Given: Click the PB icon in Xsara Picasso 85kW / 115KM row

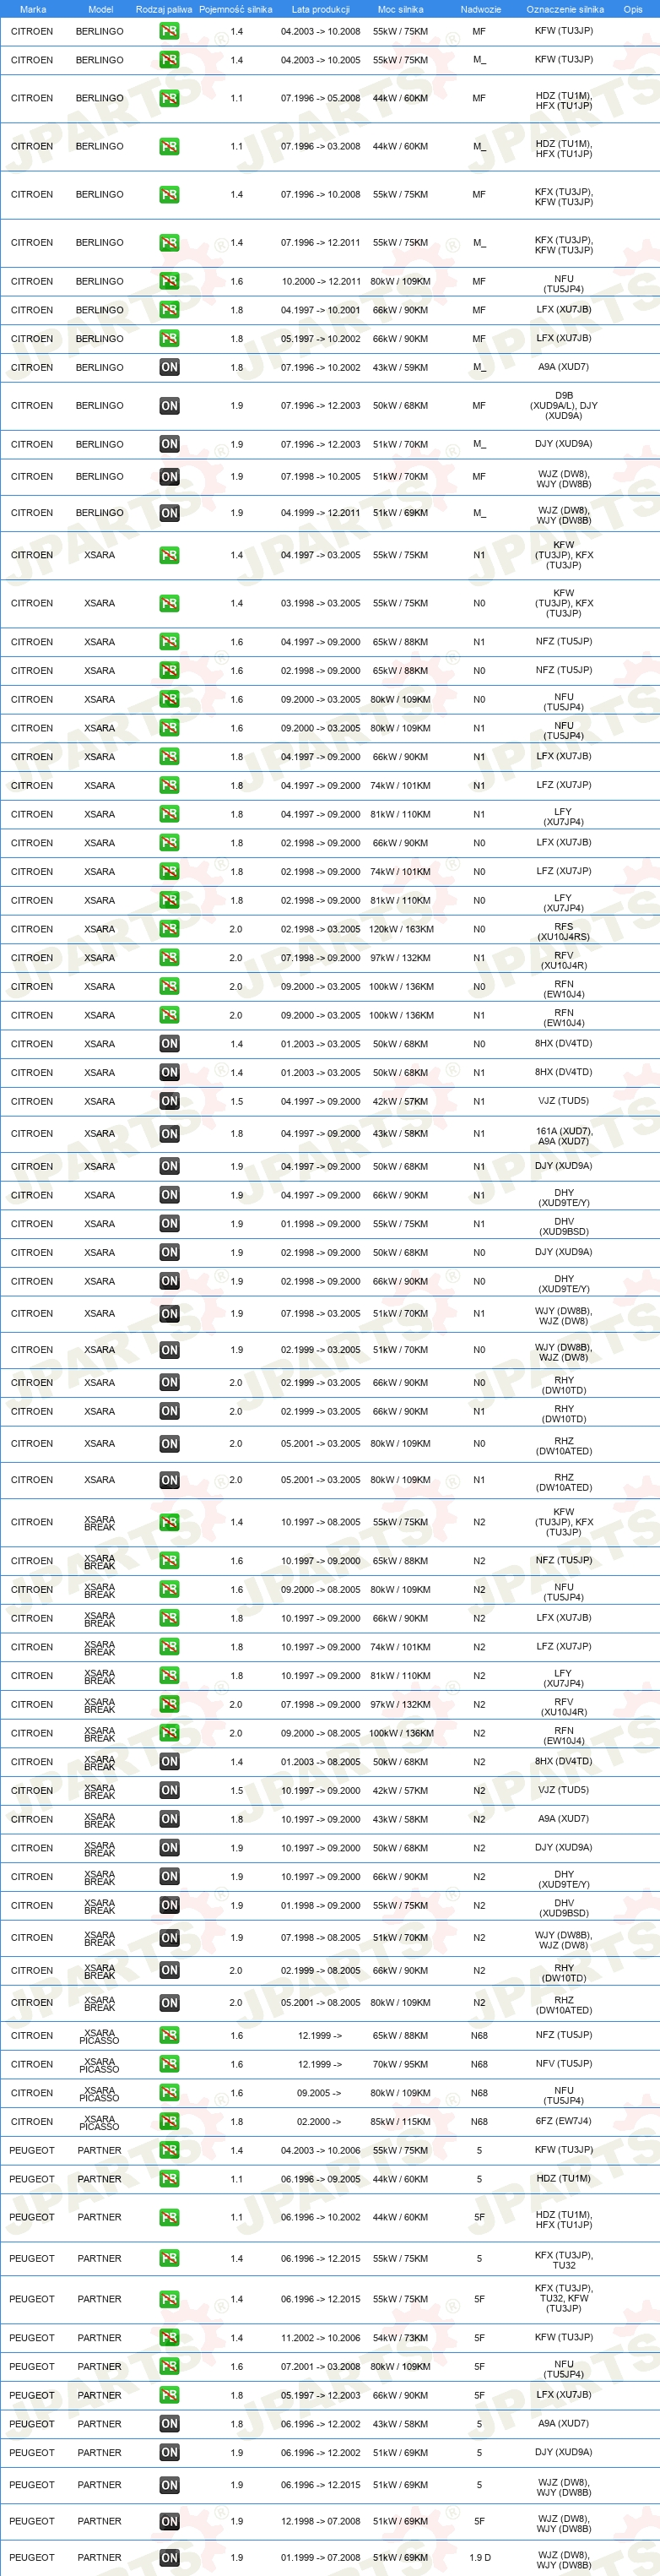Looking at the screenshot, I should [169, 2121].
